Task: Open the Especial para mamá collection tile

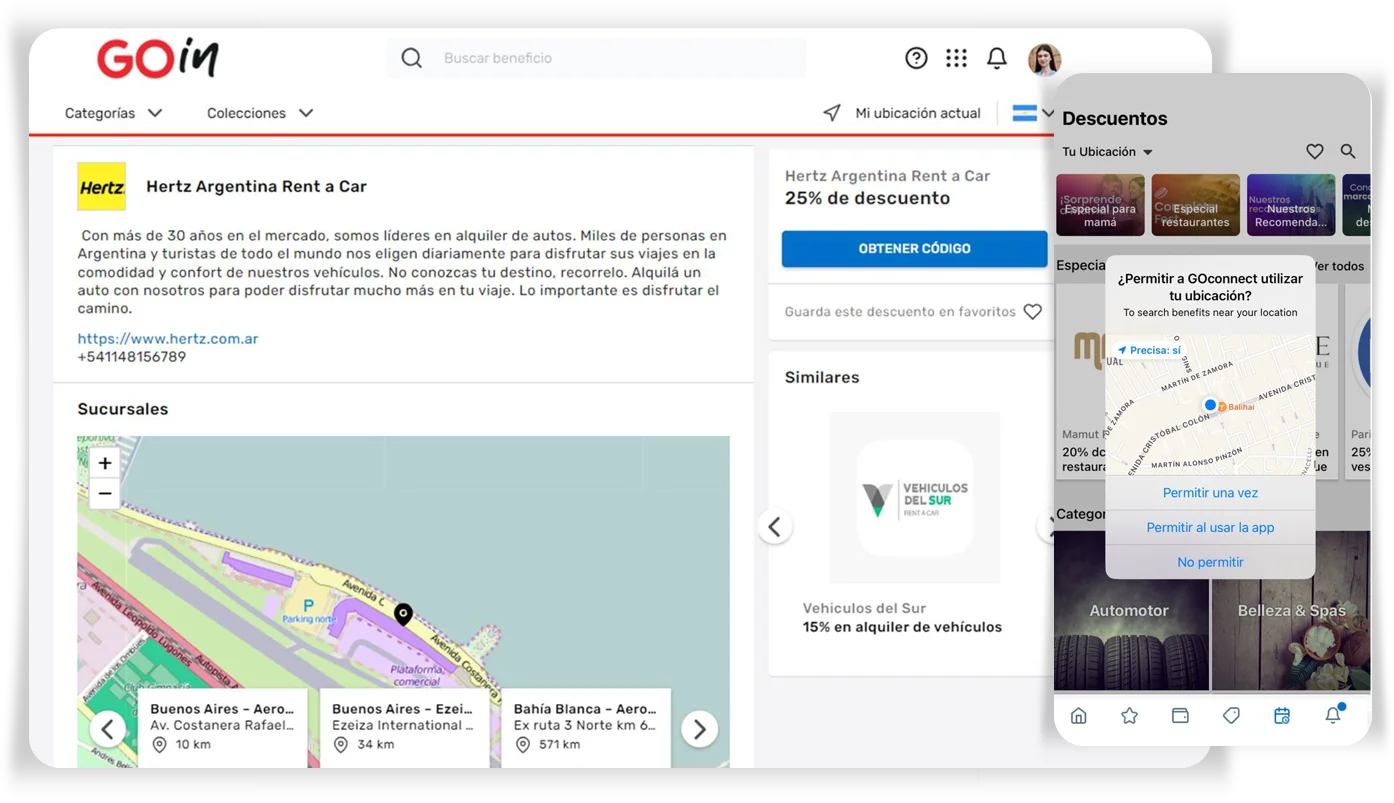Action: pos(1100,205)
